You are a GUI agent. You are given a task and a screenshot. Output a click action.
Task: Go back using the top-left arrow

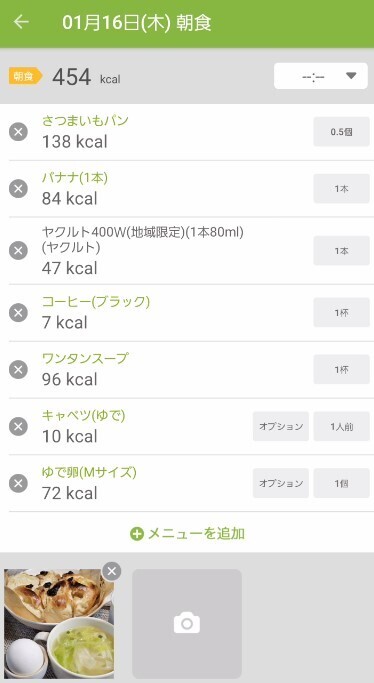click(x=21, y=22)
